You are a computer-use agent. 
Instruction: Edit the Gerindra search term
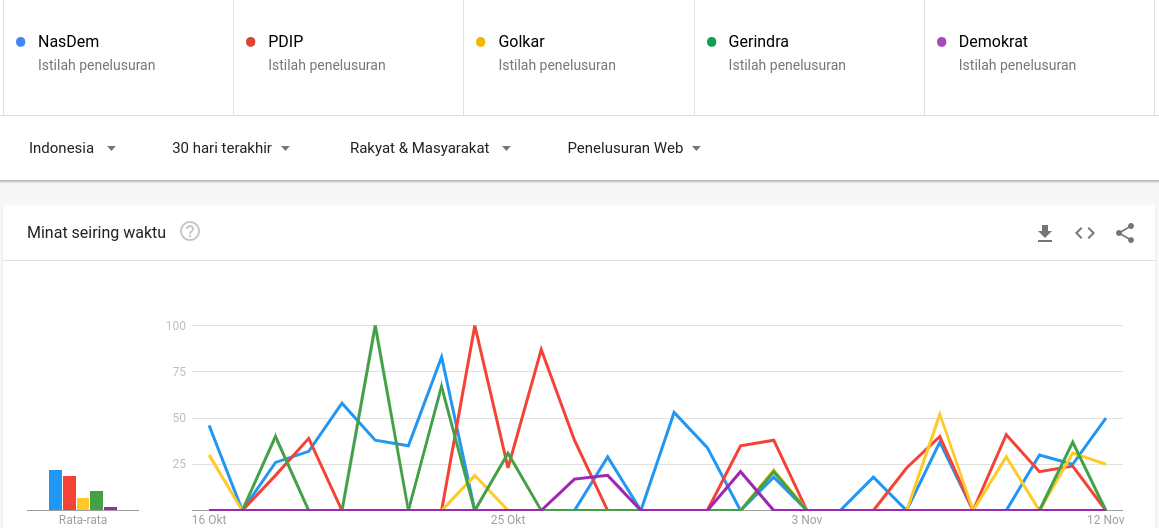[758, 41]
